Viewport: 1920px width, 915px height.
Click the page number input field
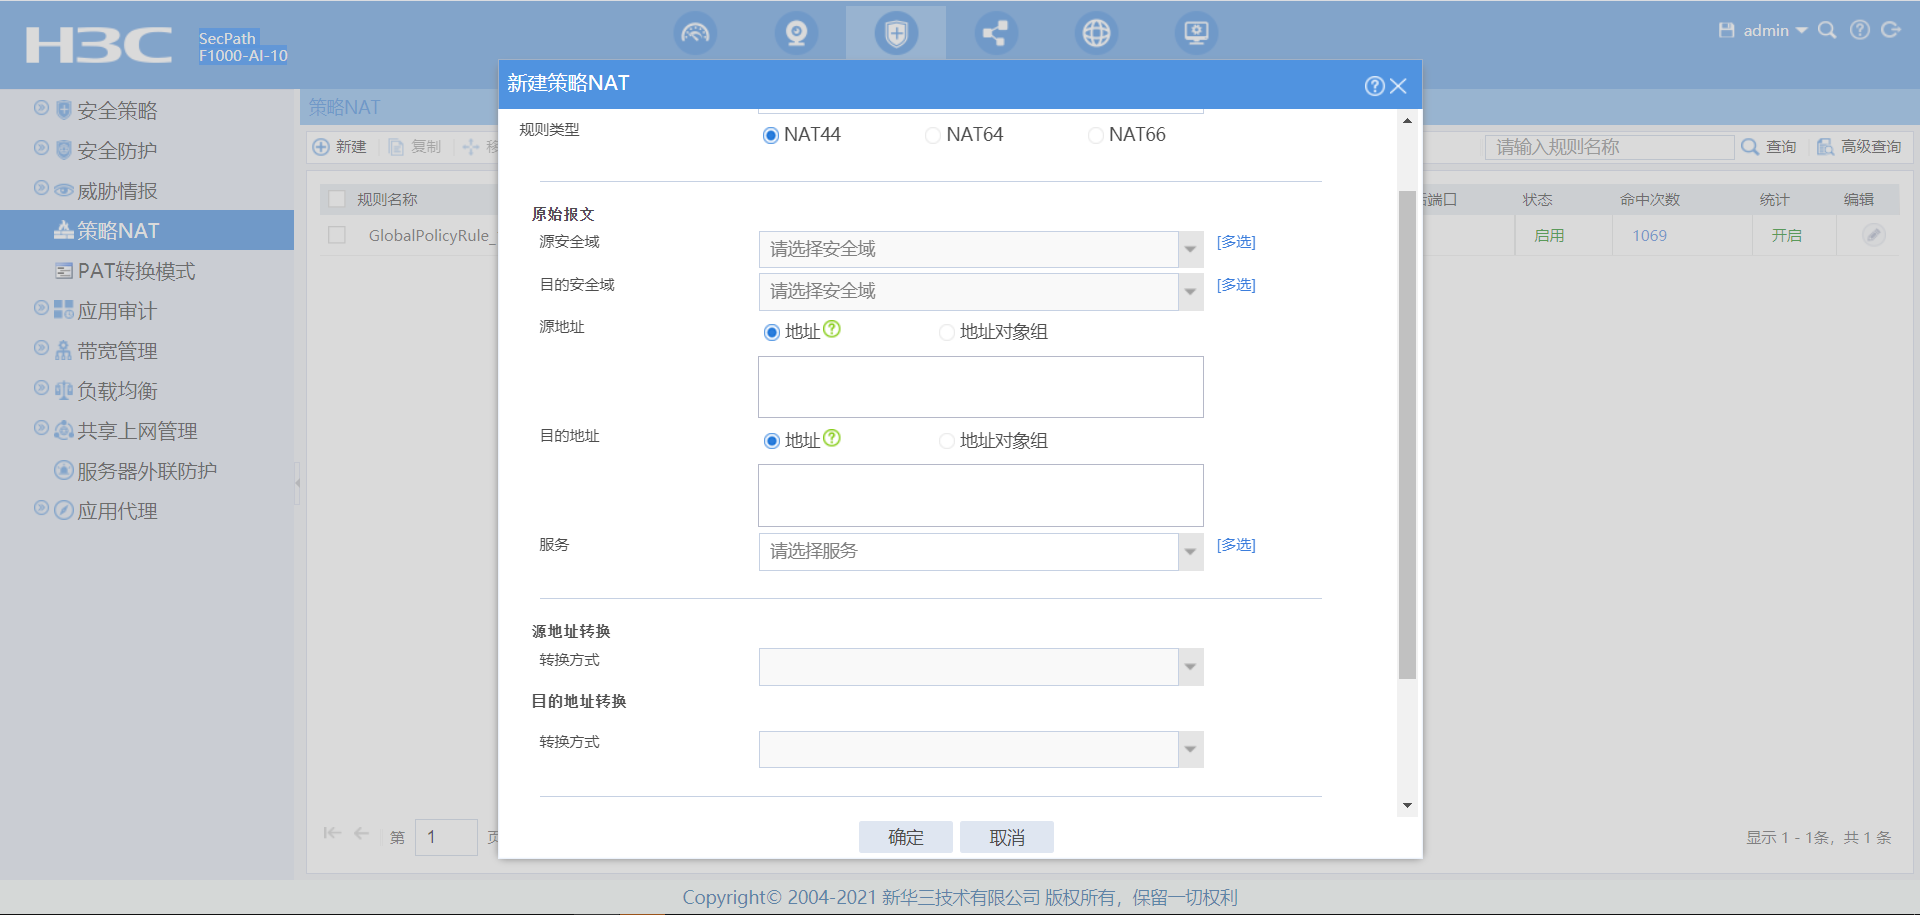pos(446,837)
